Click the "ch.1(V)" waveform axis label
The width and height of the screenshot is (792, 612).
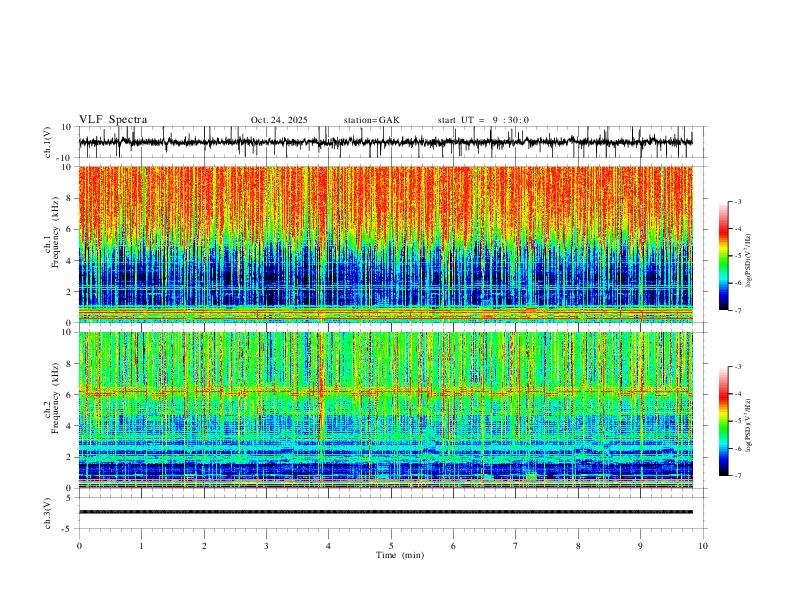click(x=48, y=142)
